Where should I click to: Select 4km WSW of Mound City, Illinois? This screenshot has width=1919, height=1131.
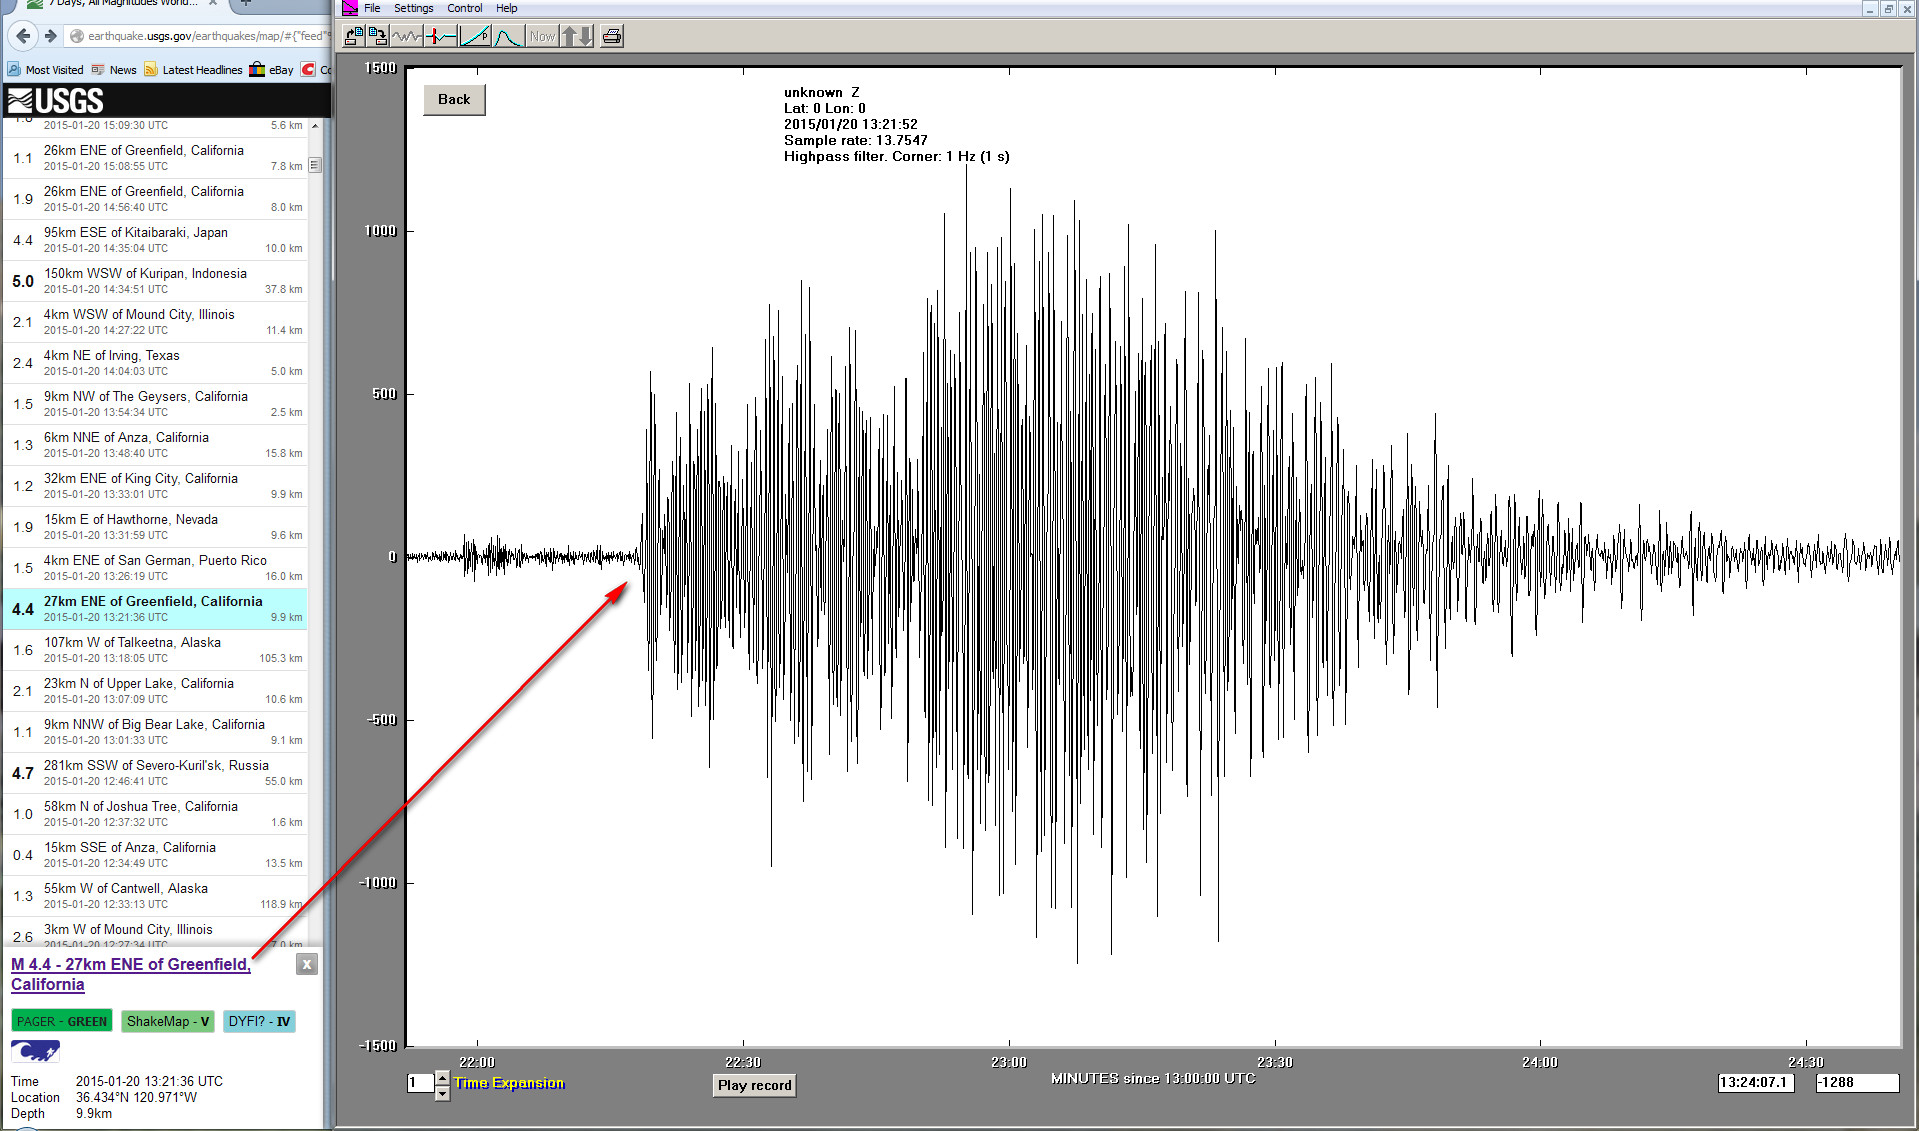(x=155, y=322)
